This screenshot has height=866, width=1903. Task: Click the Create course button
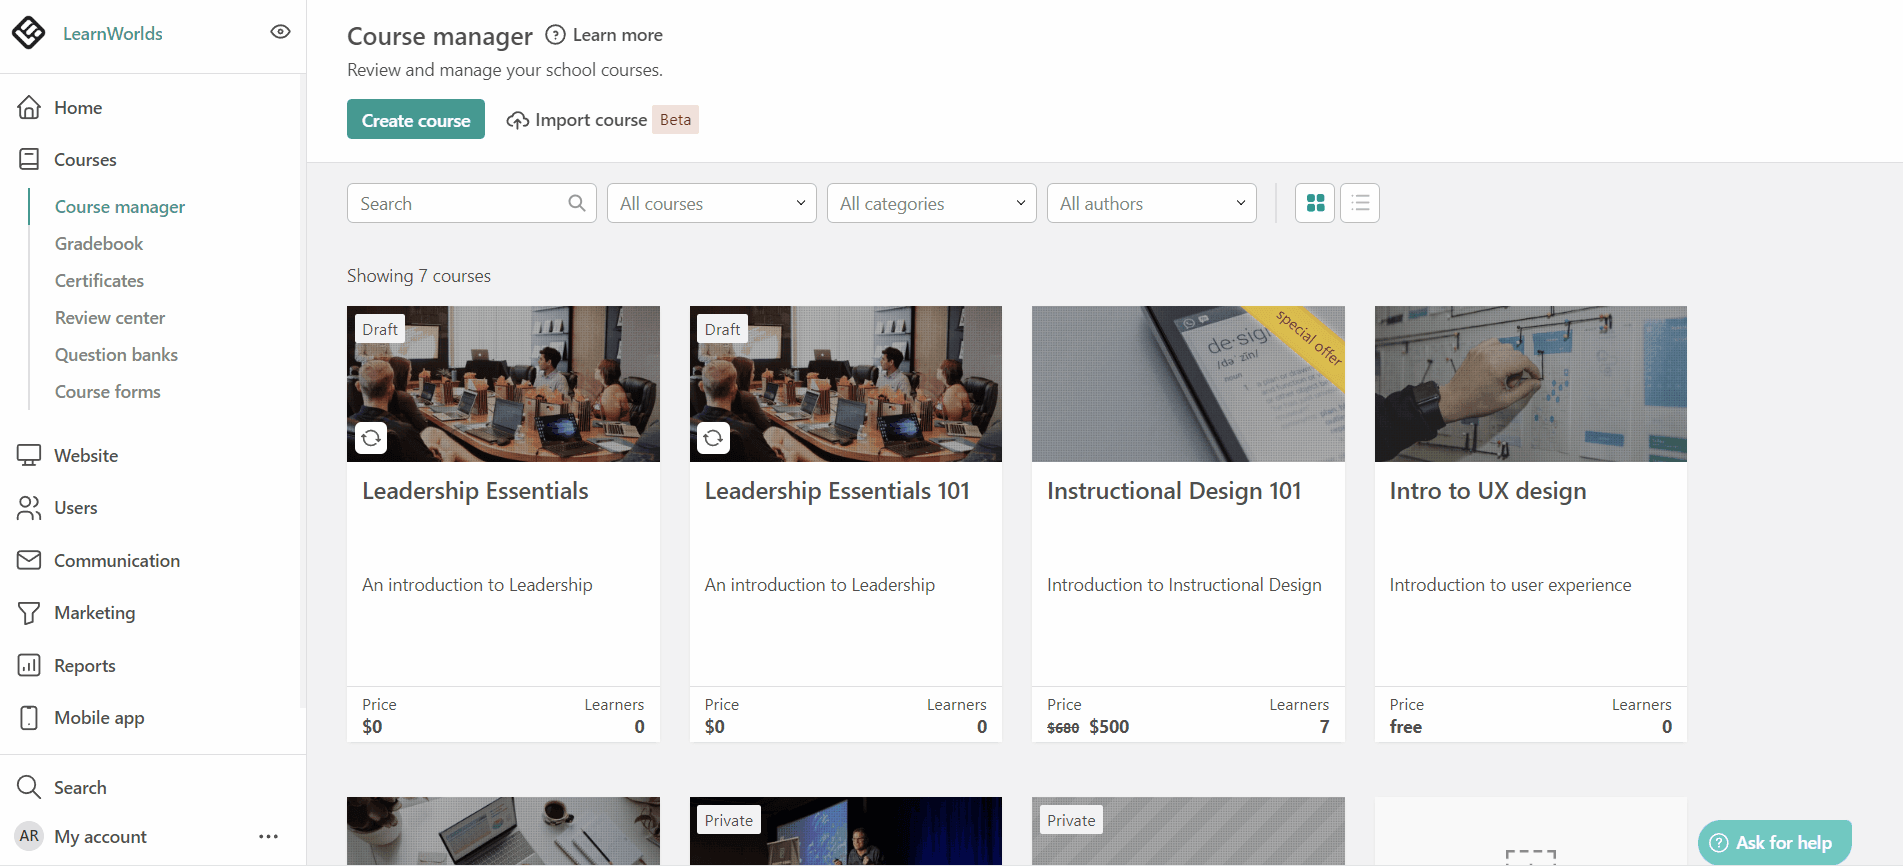[416, 119]
